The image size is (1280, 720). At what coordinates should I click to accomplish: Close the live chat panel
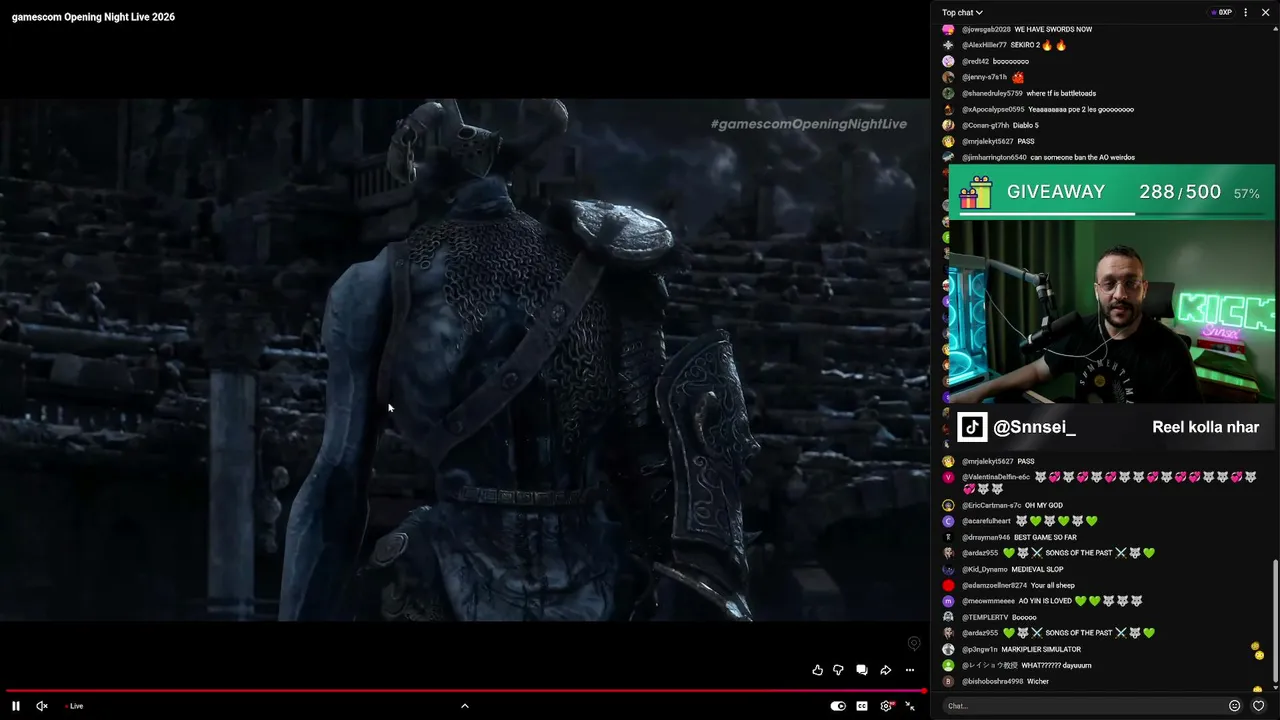(x=1265, y=13)
